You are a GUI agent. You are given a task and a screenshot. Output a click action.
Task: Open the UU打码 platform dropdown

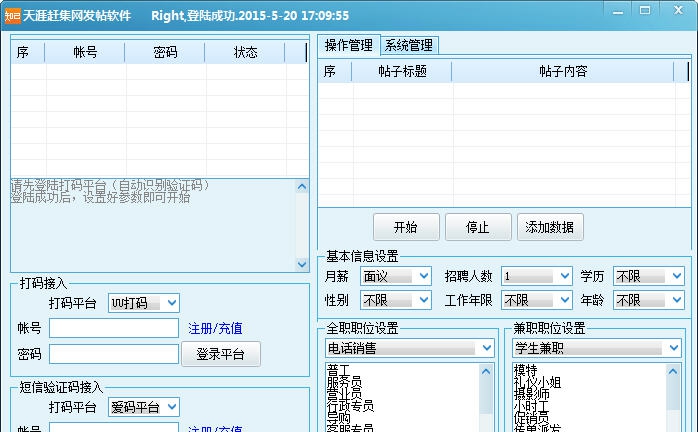click(144, 303)
